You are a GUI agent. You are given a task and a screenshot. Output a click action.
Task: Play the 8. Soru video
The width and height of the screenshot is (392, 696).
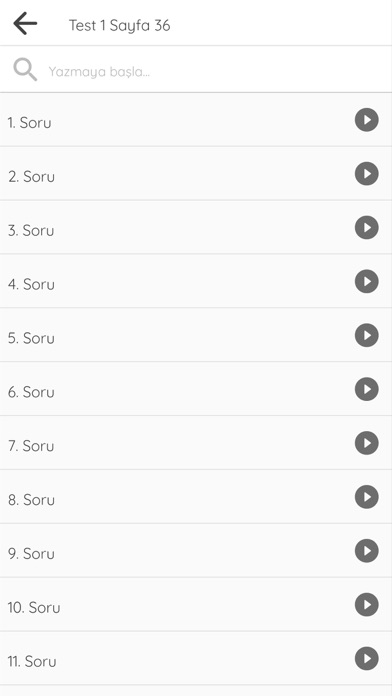point(366,497)
